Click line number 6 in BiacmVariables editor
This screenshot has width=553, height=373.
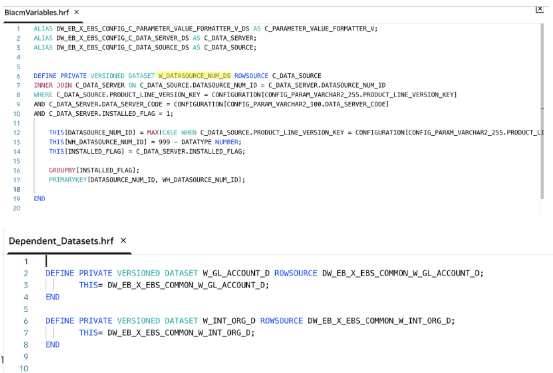point(18,76)
